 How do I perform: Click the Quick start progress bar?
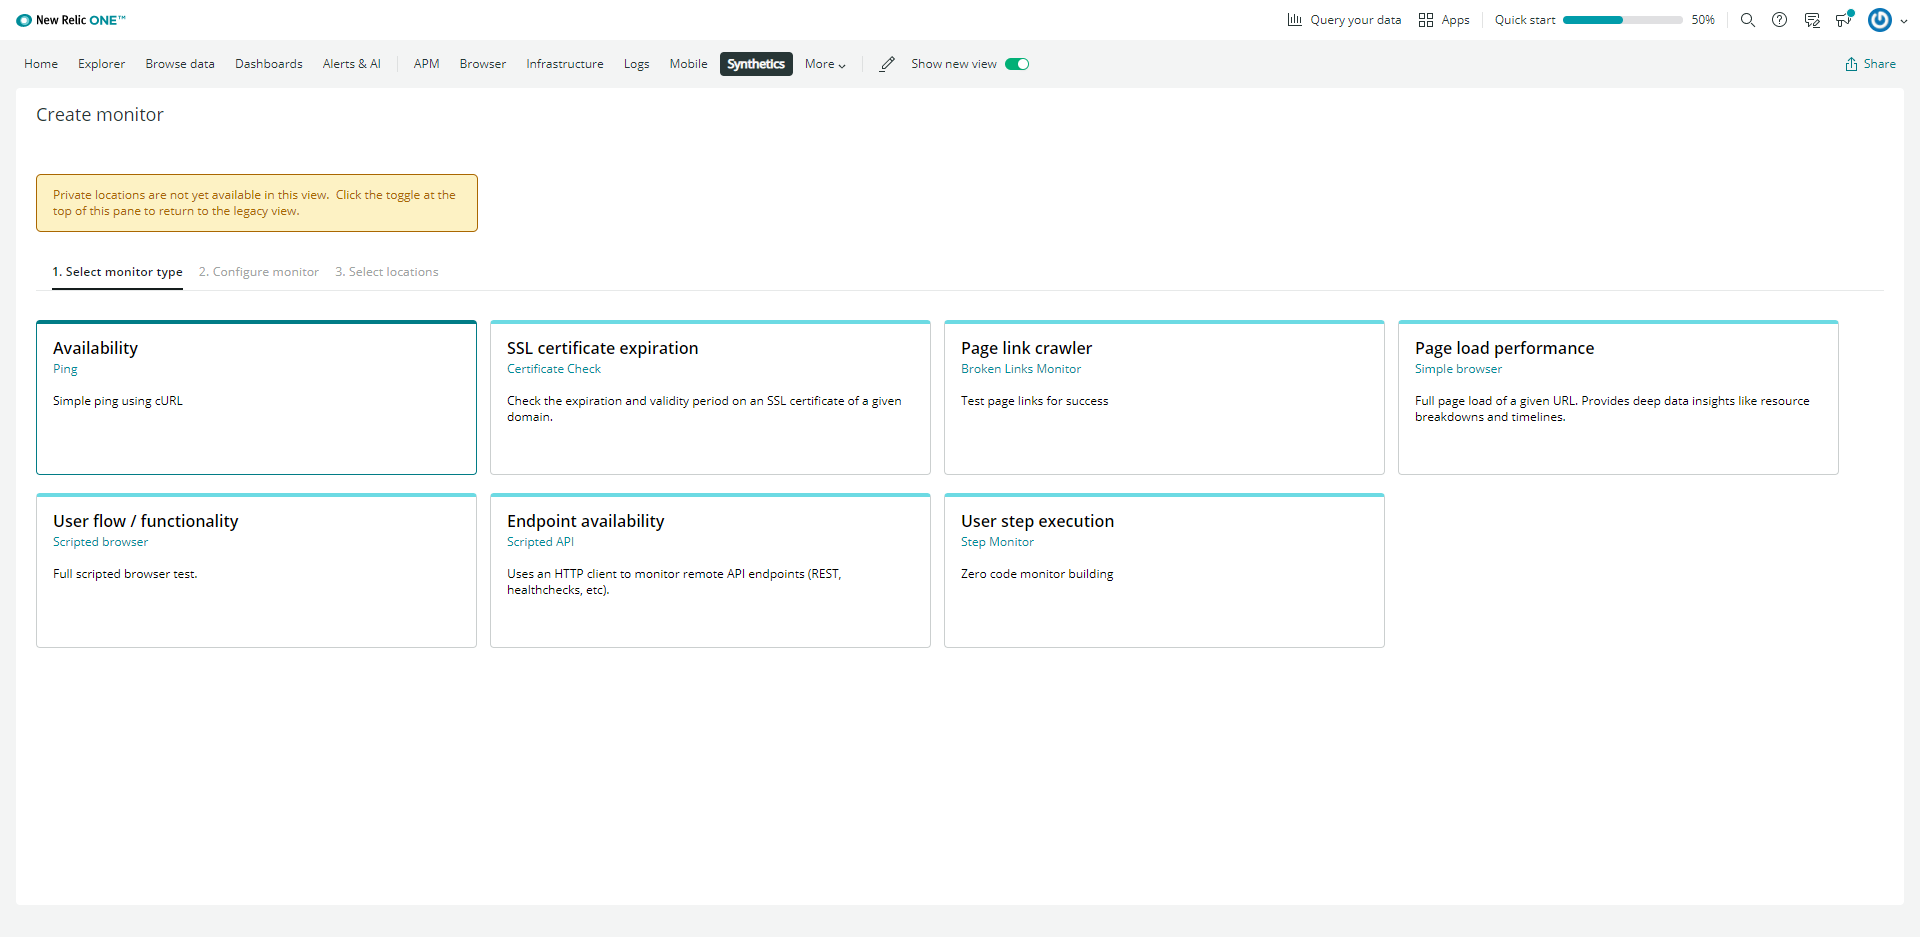click(x=1622, y=20)
